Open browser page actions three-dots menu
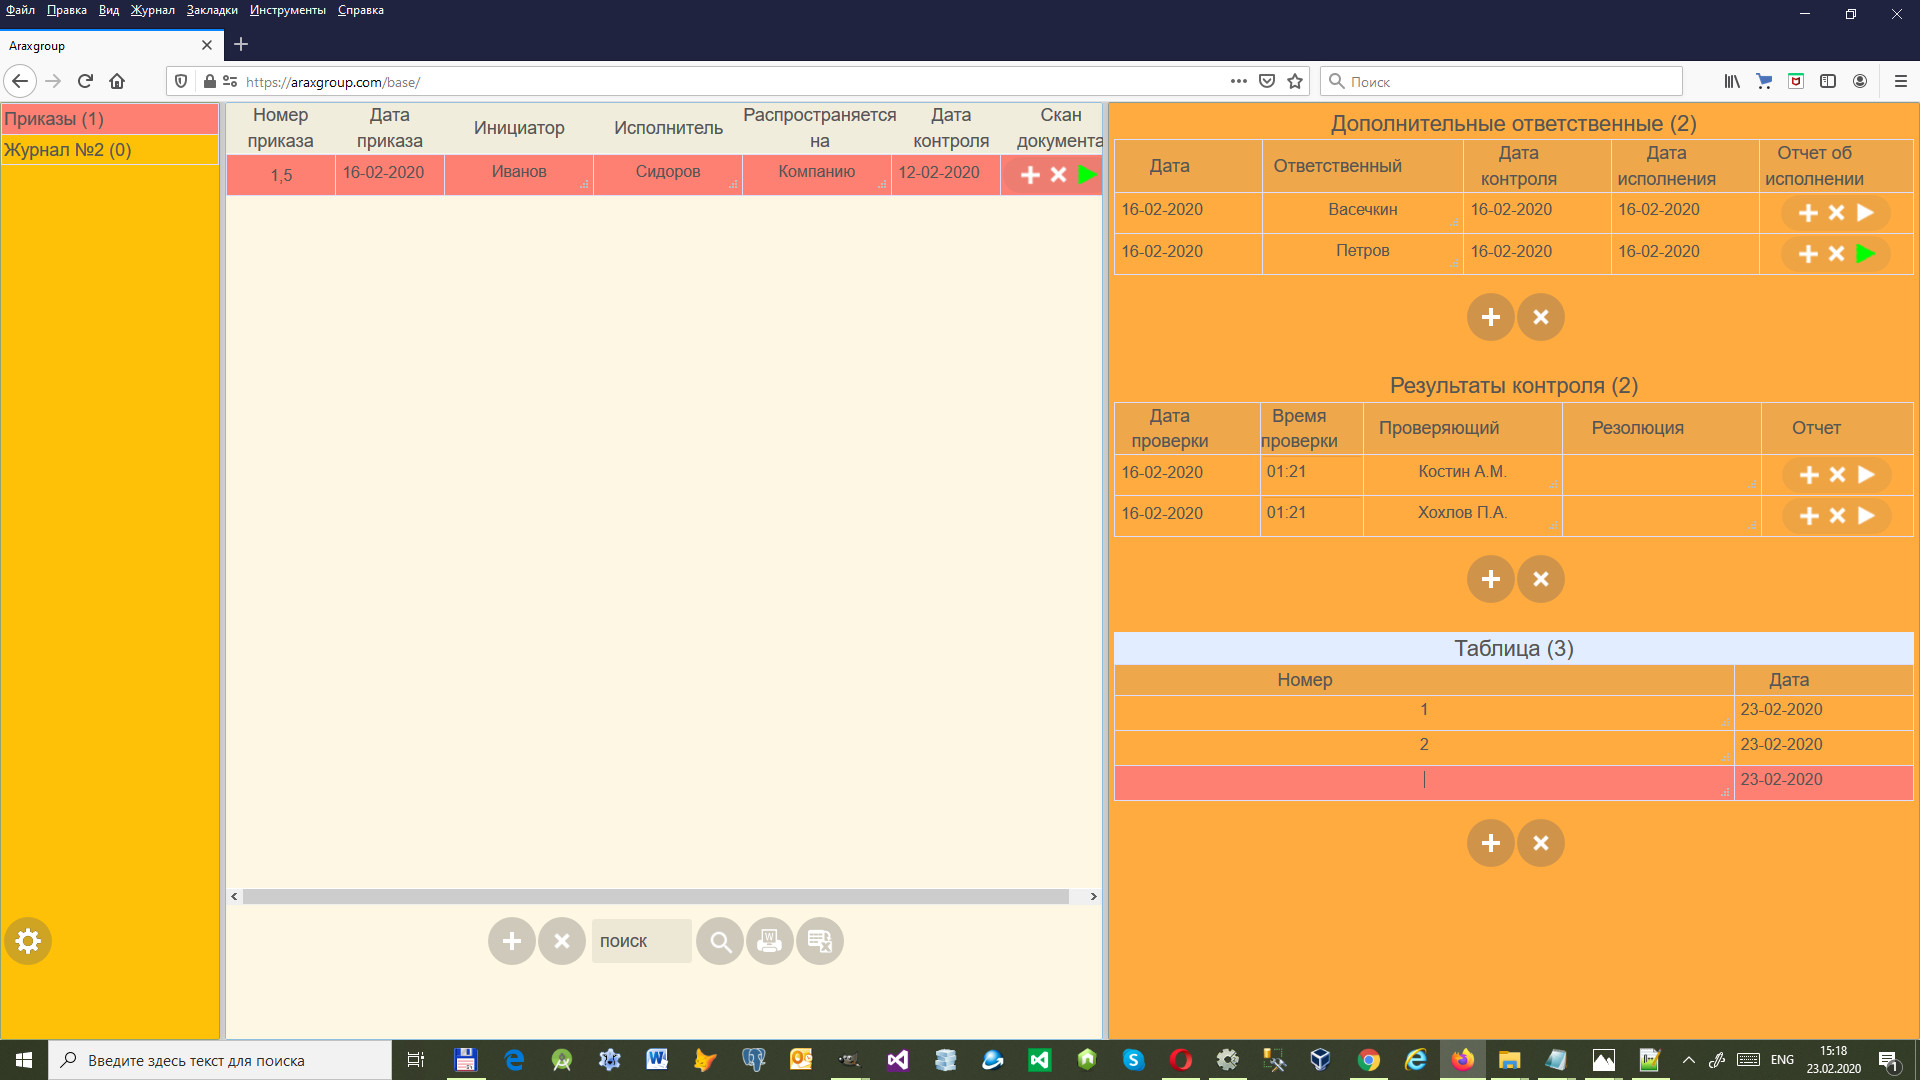The height and width of the screenshot is (1080, 1920). [x=1238, y=82]
